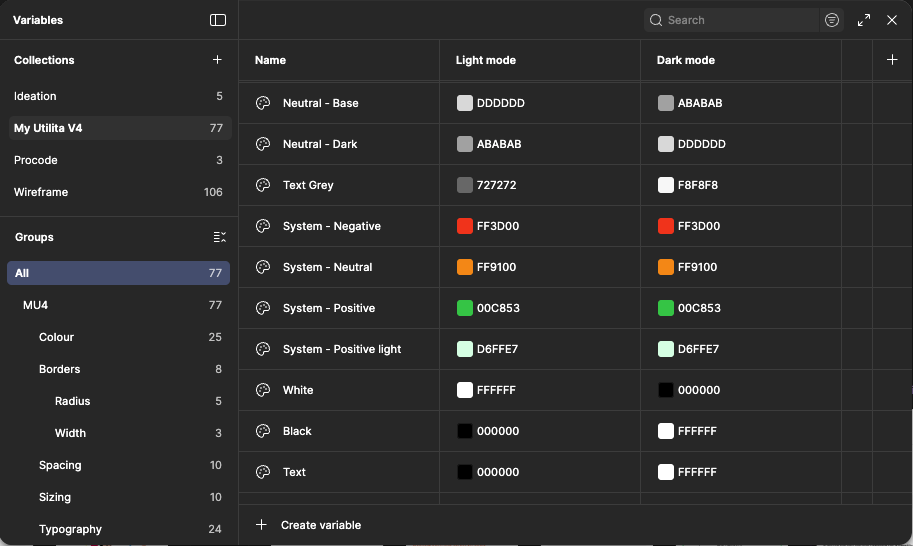Open System - Positive light mode green swatch

coord(465,308)
